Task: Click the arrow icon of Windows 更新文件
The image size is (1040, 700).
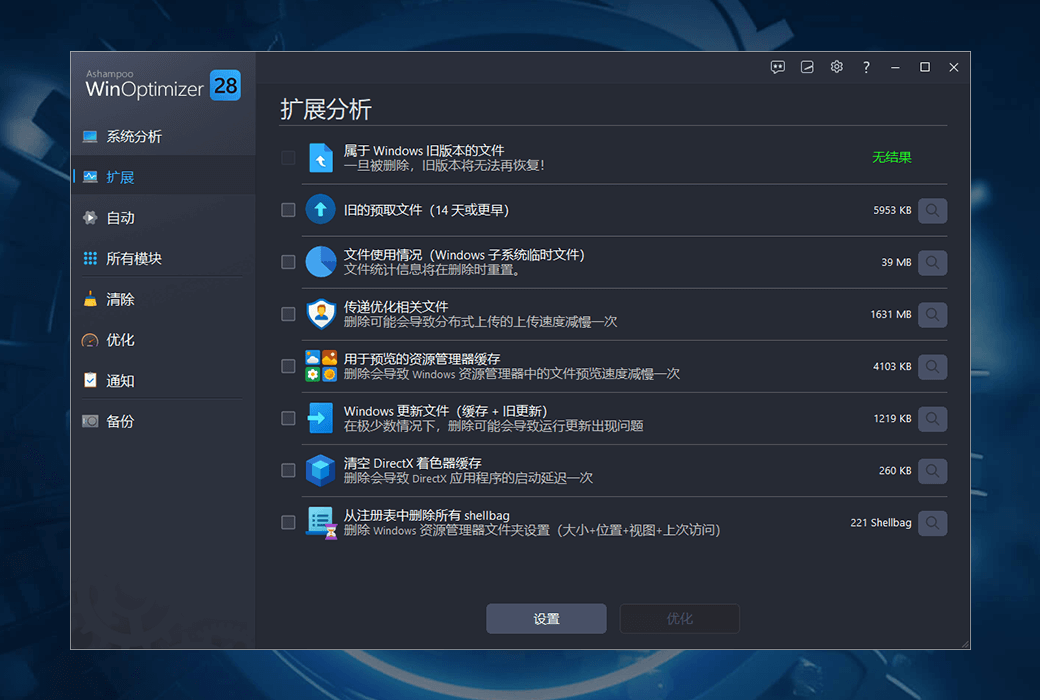Action: point(320,418)
